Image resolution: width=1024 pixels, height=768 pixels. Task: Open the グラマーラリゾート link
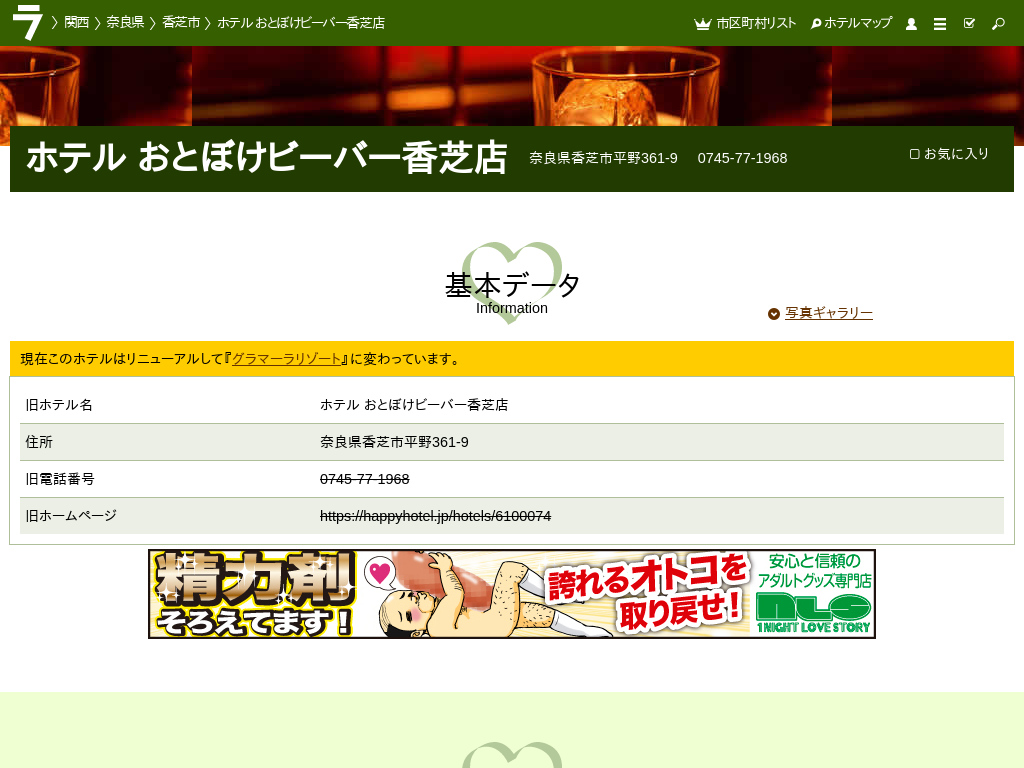click(x=287, y=359)
